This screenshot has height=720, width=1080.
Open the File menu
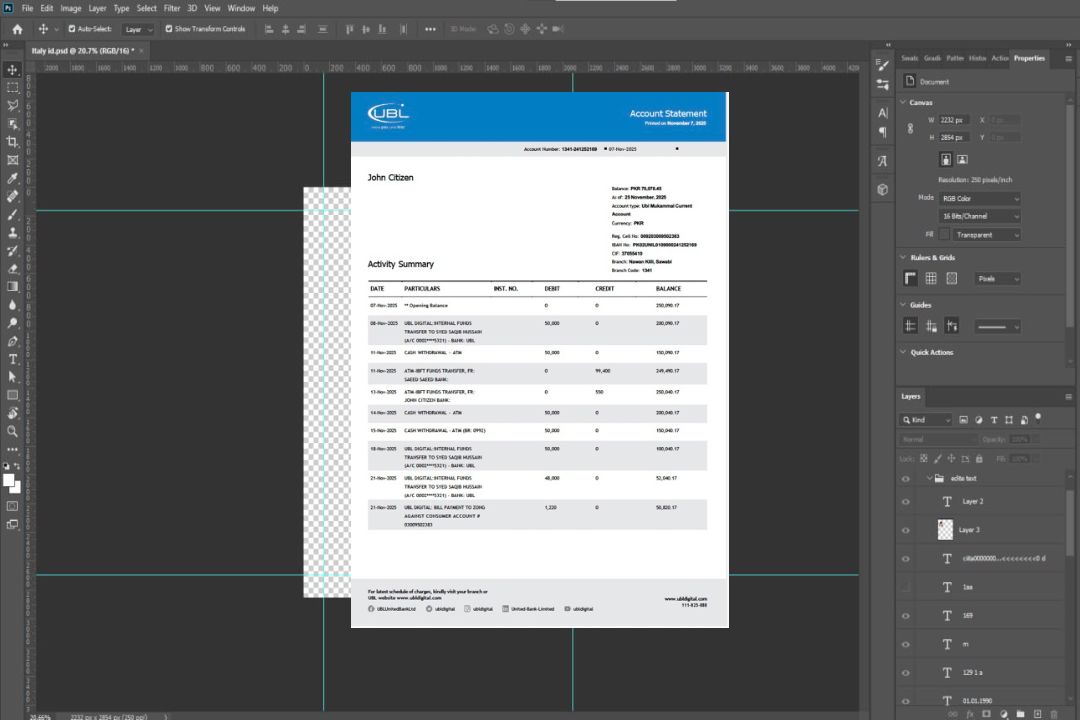27,8
